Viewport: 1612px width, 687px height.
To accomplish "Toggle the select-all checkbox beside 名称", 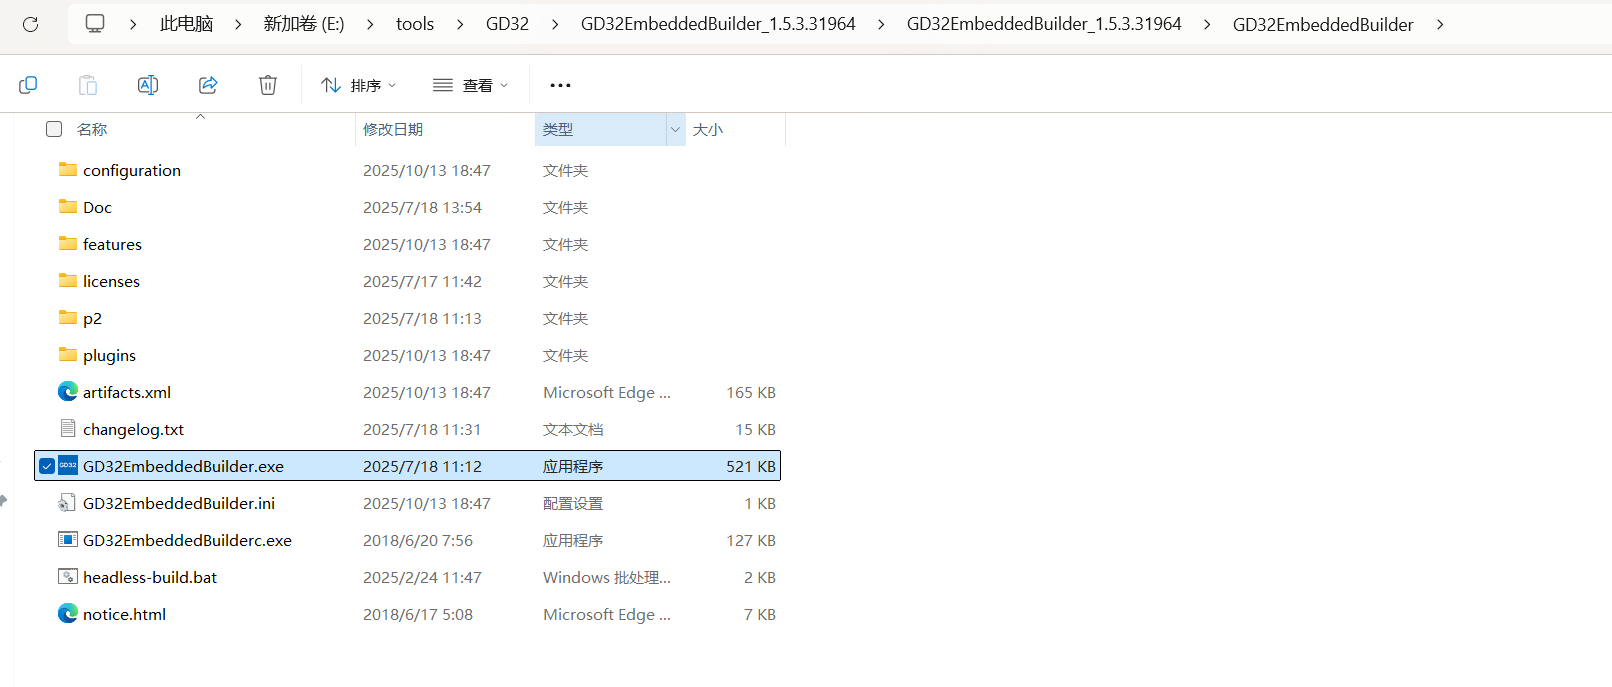I will [x=54, y=129].
